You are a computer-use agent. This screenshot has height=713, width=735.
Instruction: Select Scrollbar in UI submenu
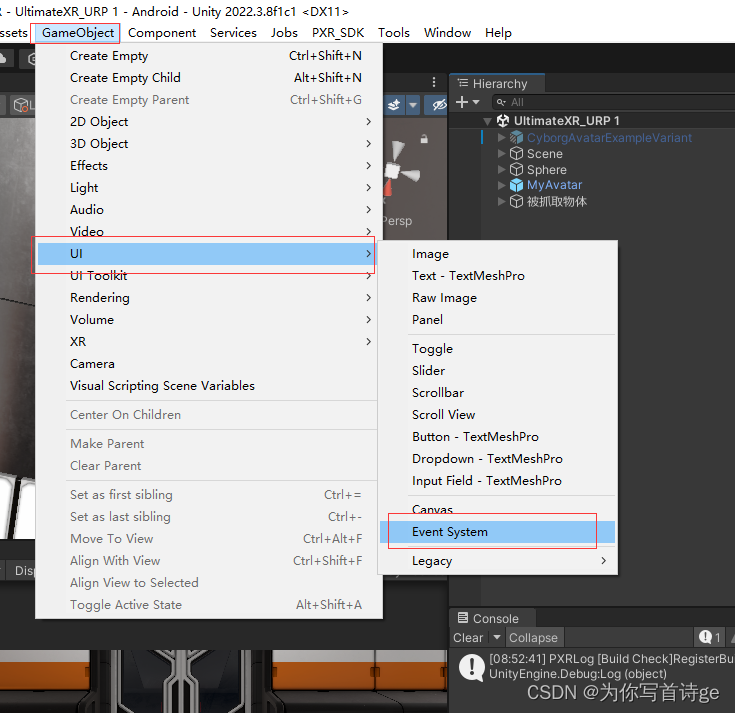click(497, 393)
